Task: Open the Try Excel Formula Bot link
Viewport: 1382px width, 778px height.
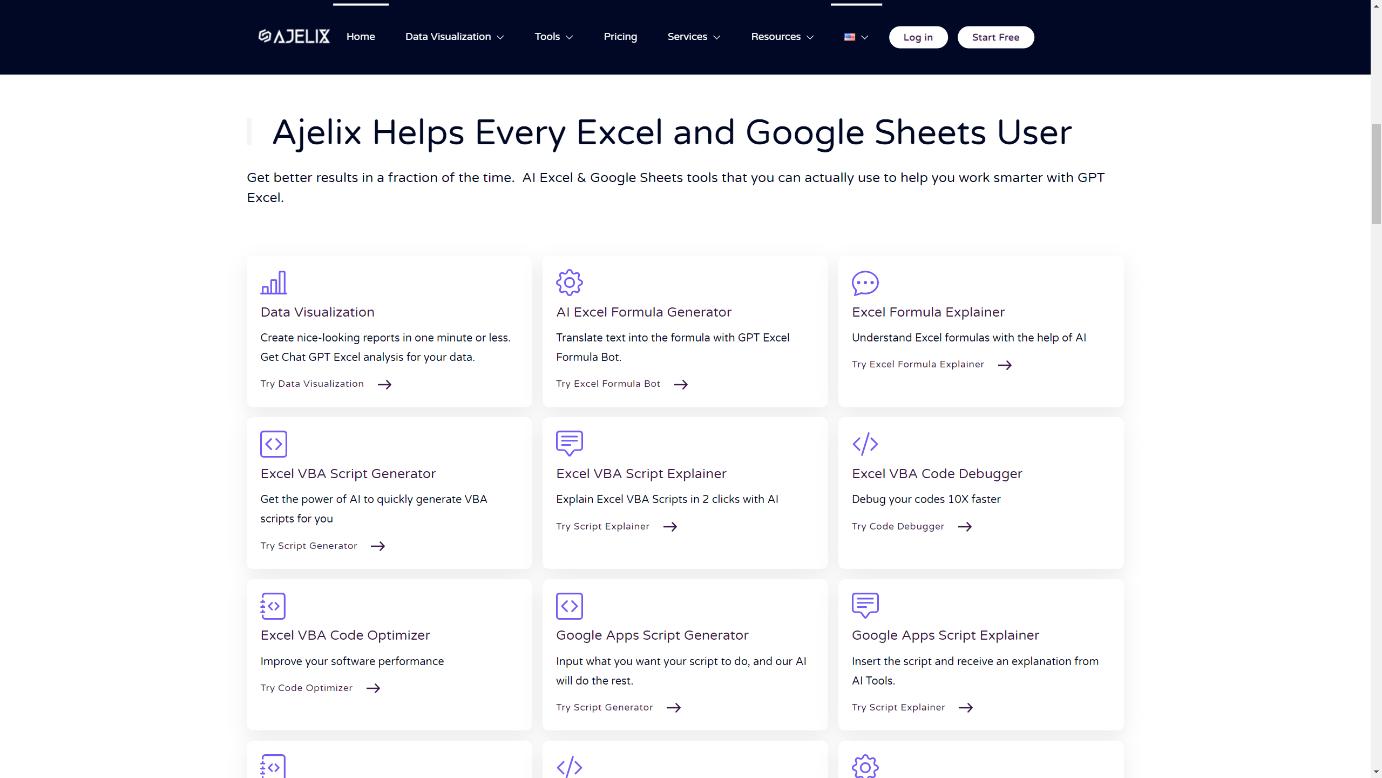Action: (608, 384)
